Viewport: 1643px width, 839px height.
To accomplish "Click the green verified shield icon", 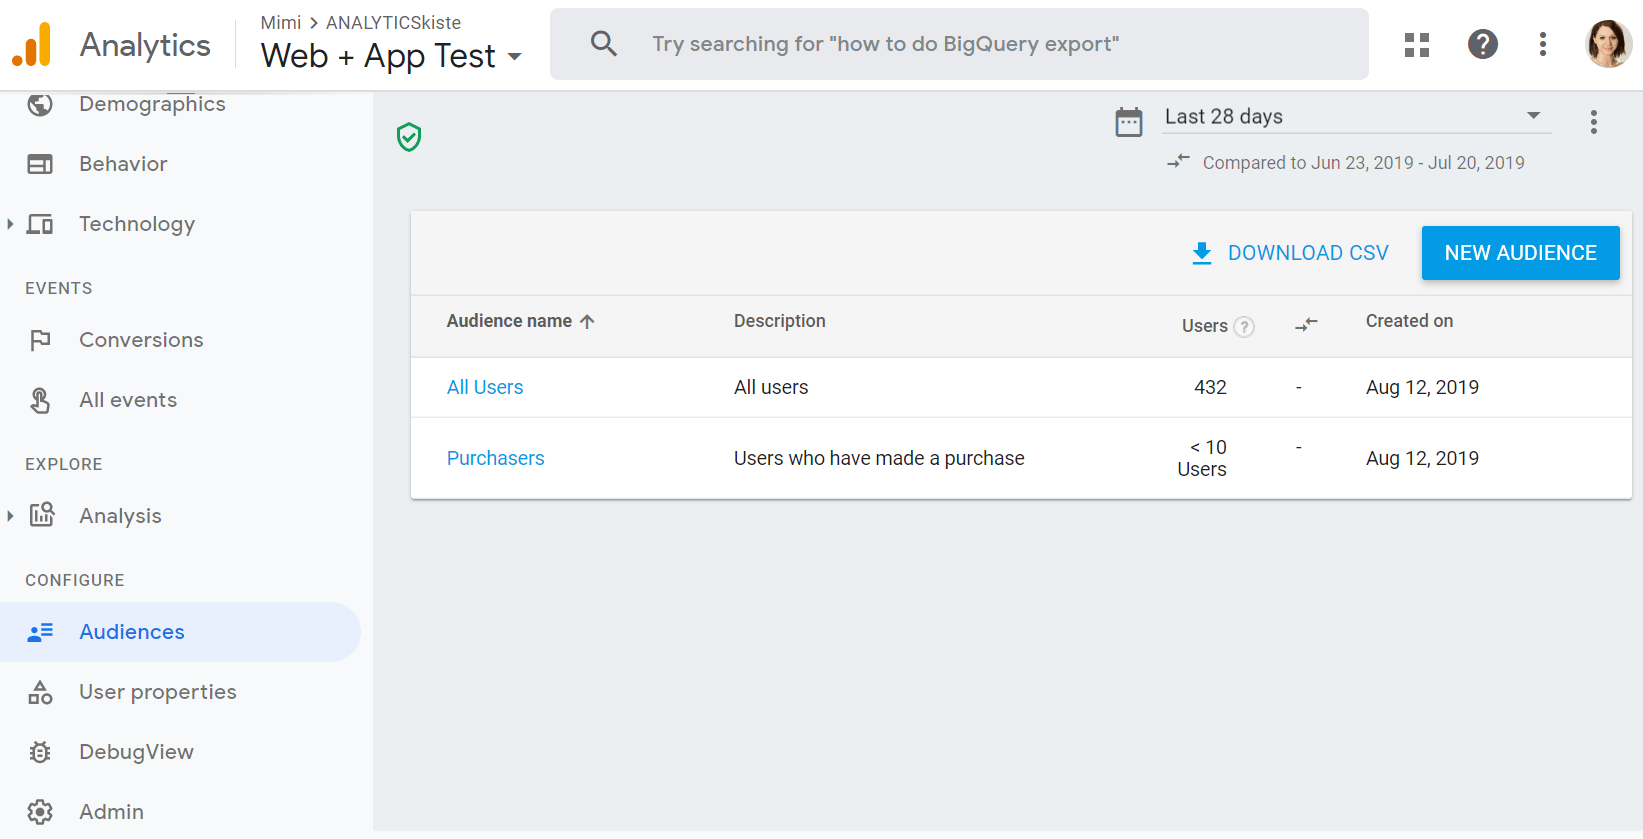I will (409, 137).
